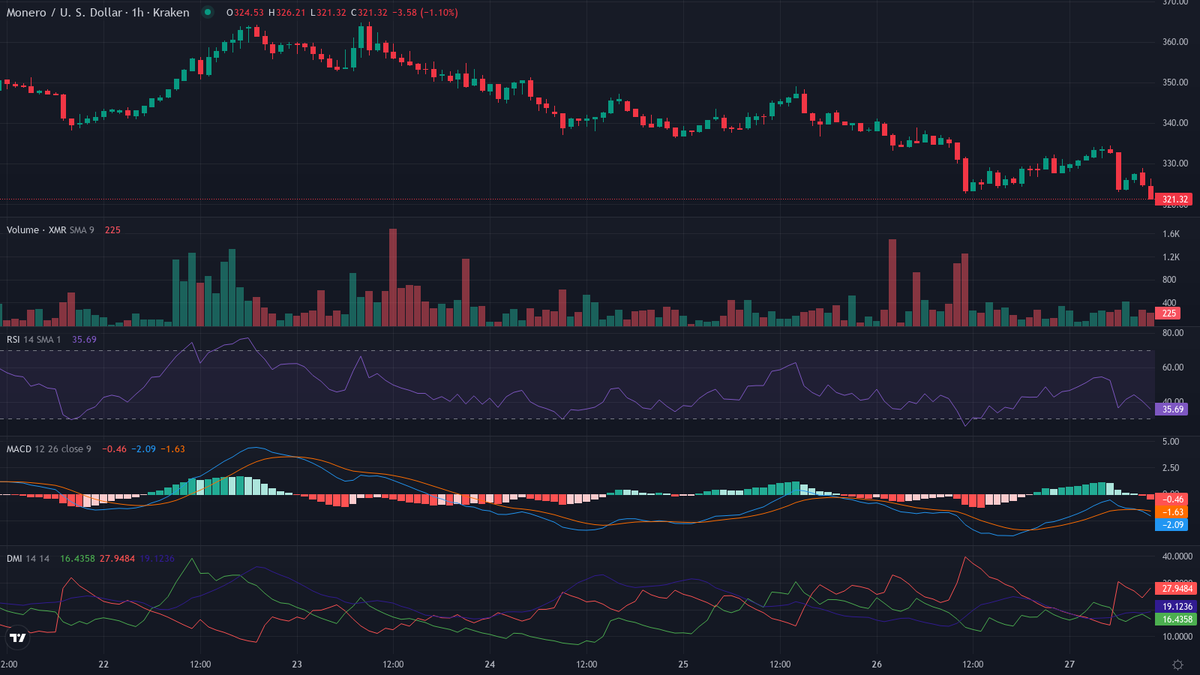This screenshot has height=675, width=1200.
Task: Click the O324.53 open price value
Action: 245,12
